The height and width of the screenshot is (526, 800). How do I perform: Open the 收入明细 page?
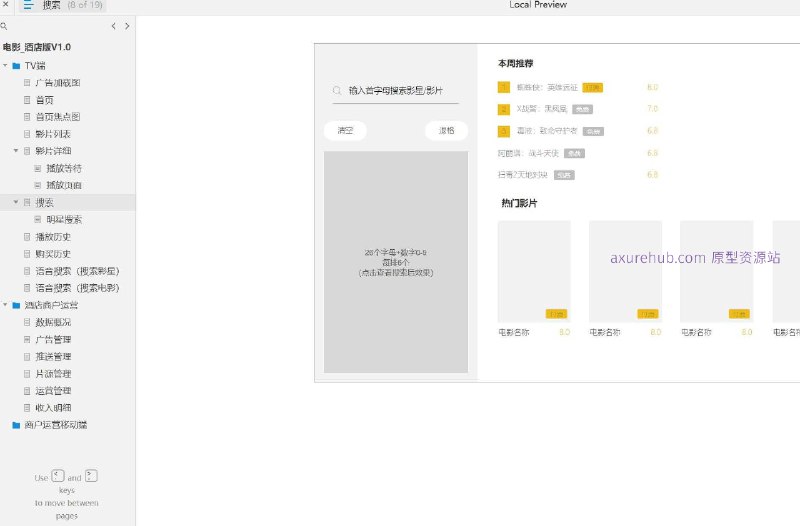point(53,408)
